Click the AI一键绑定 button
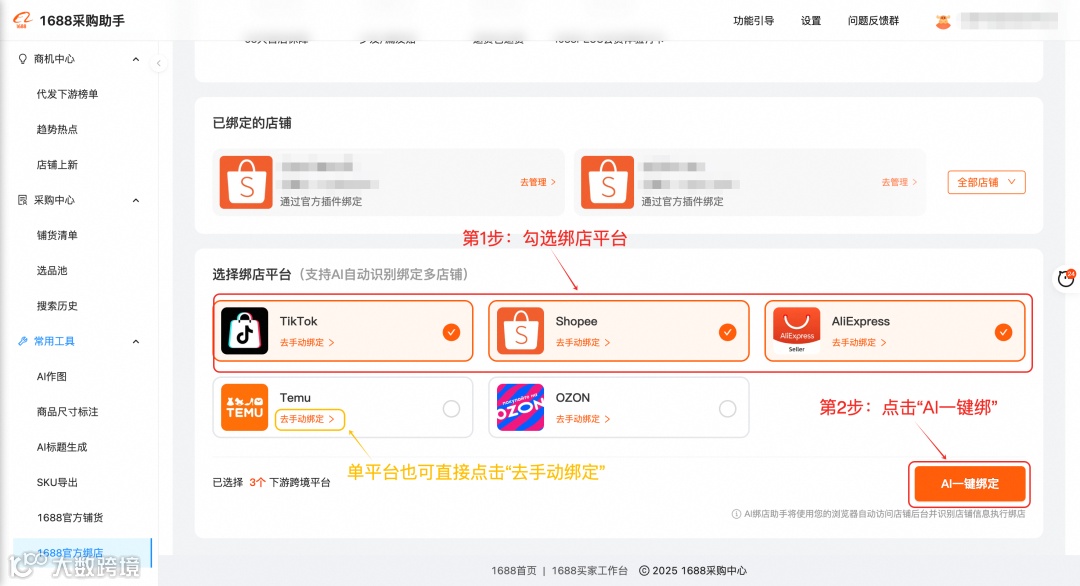 pyautogui.click(x=970, y=484)
